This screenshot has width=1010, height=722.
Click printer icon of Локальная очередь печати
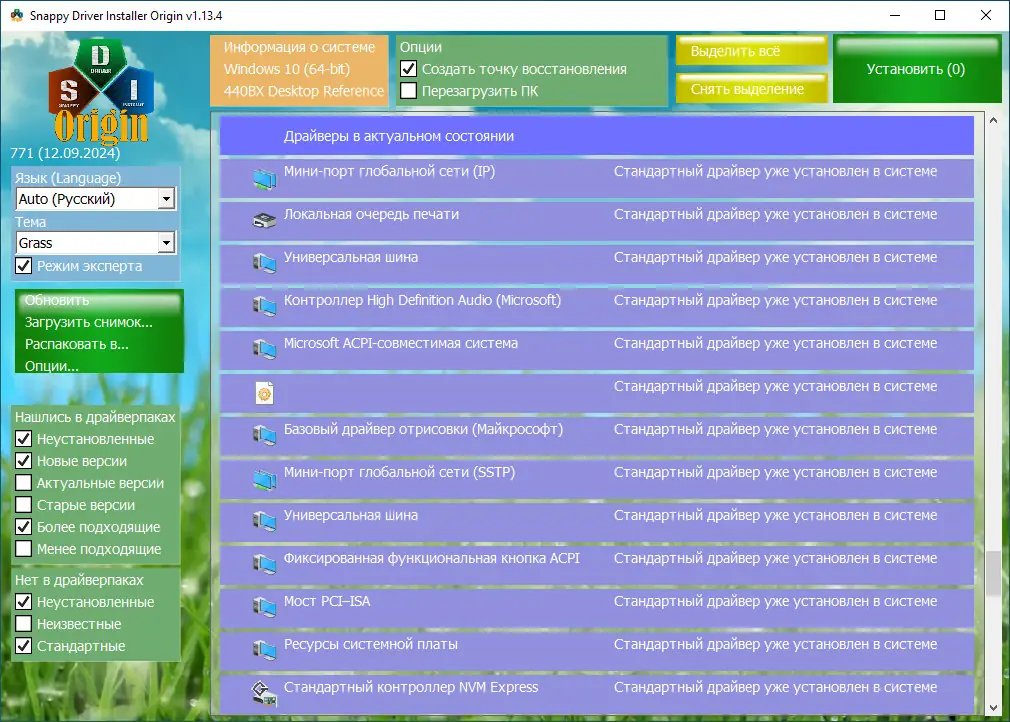(264, 222)
